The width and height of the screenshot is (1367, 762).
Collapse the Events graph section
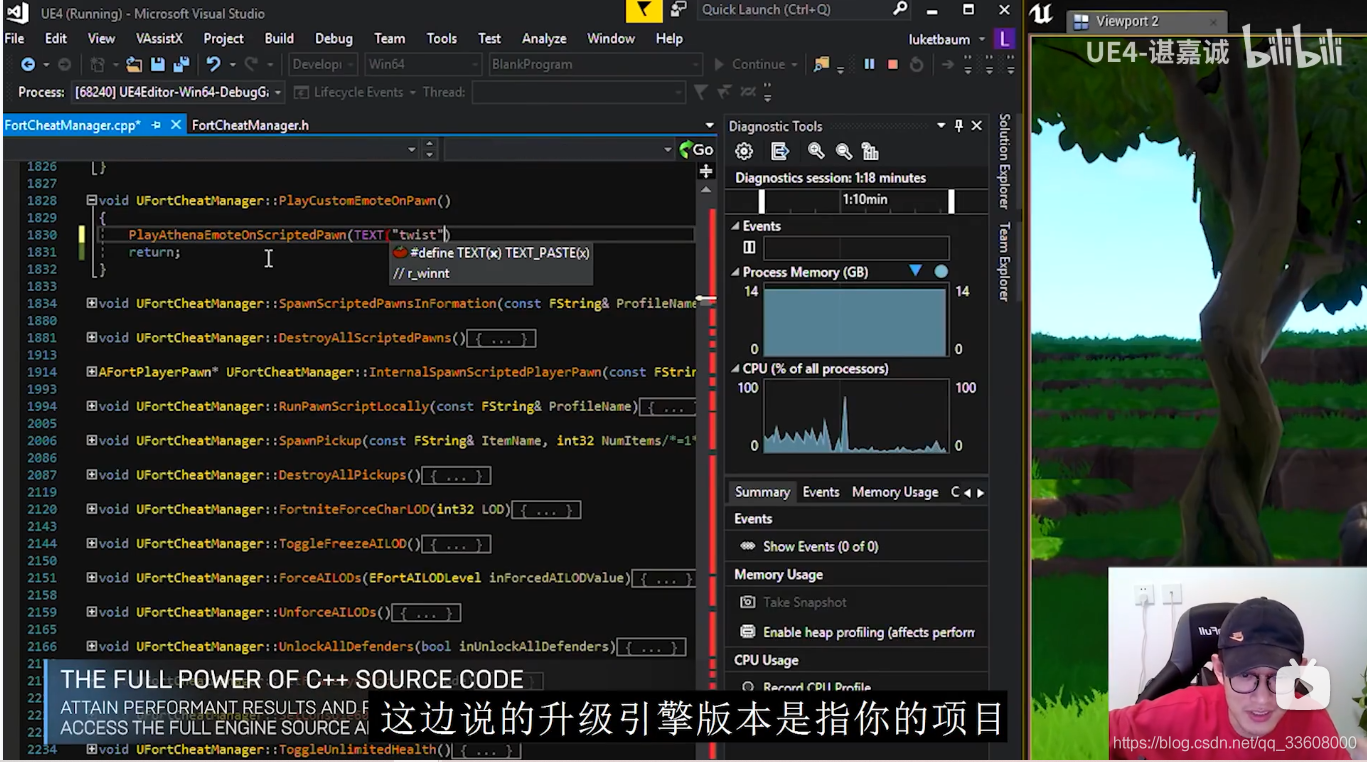[735, 227]
